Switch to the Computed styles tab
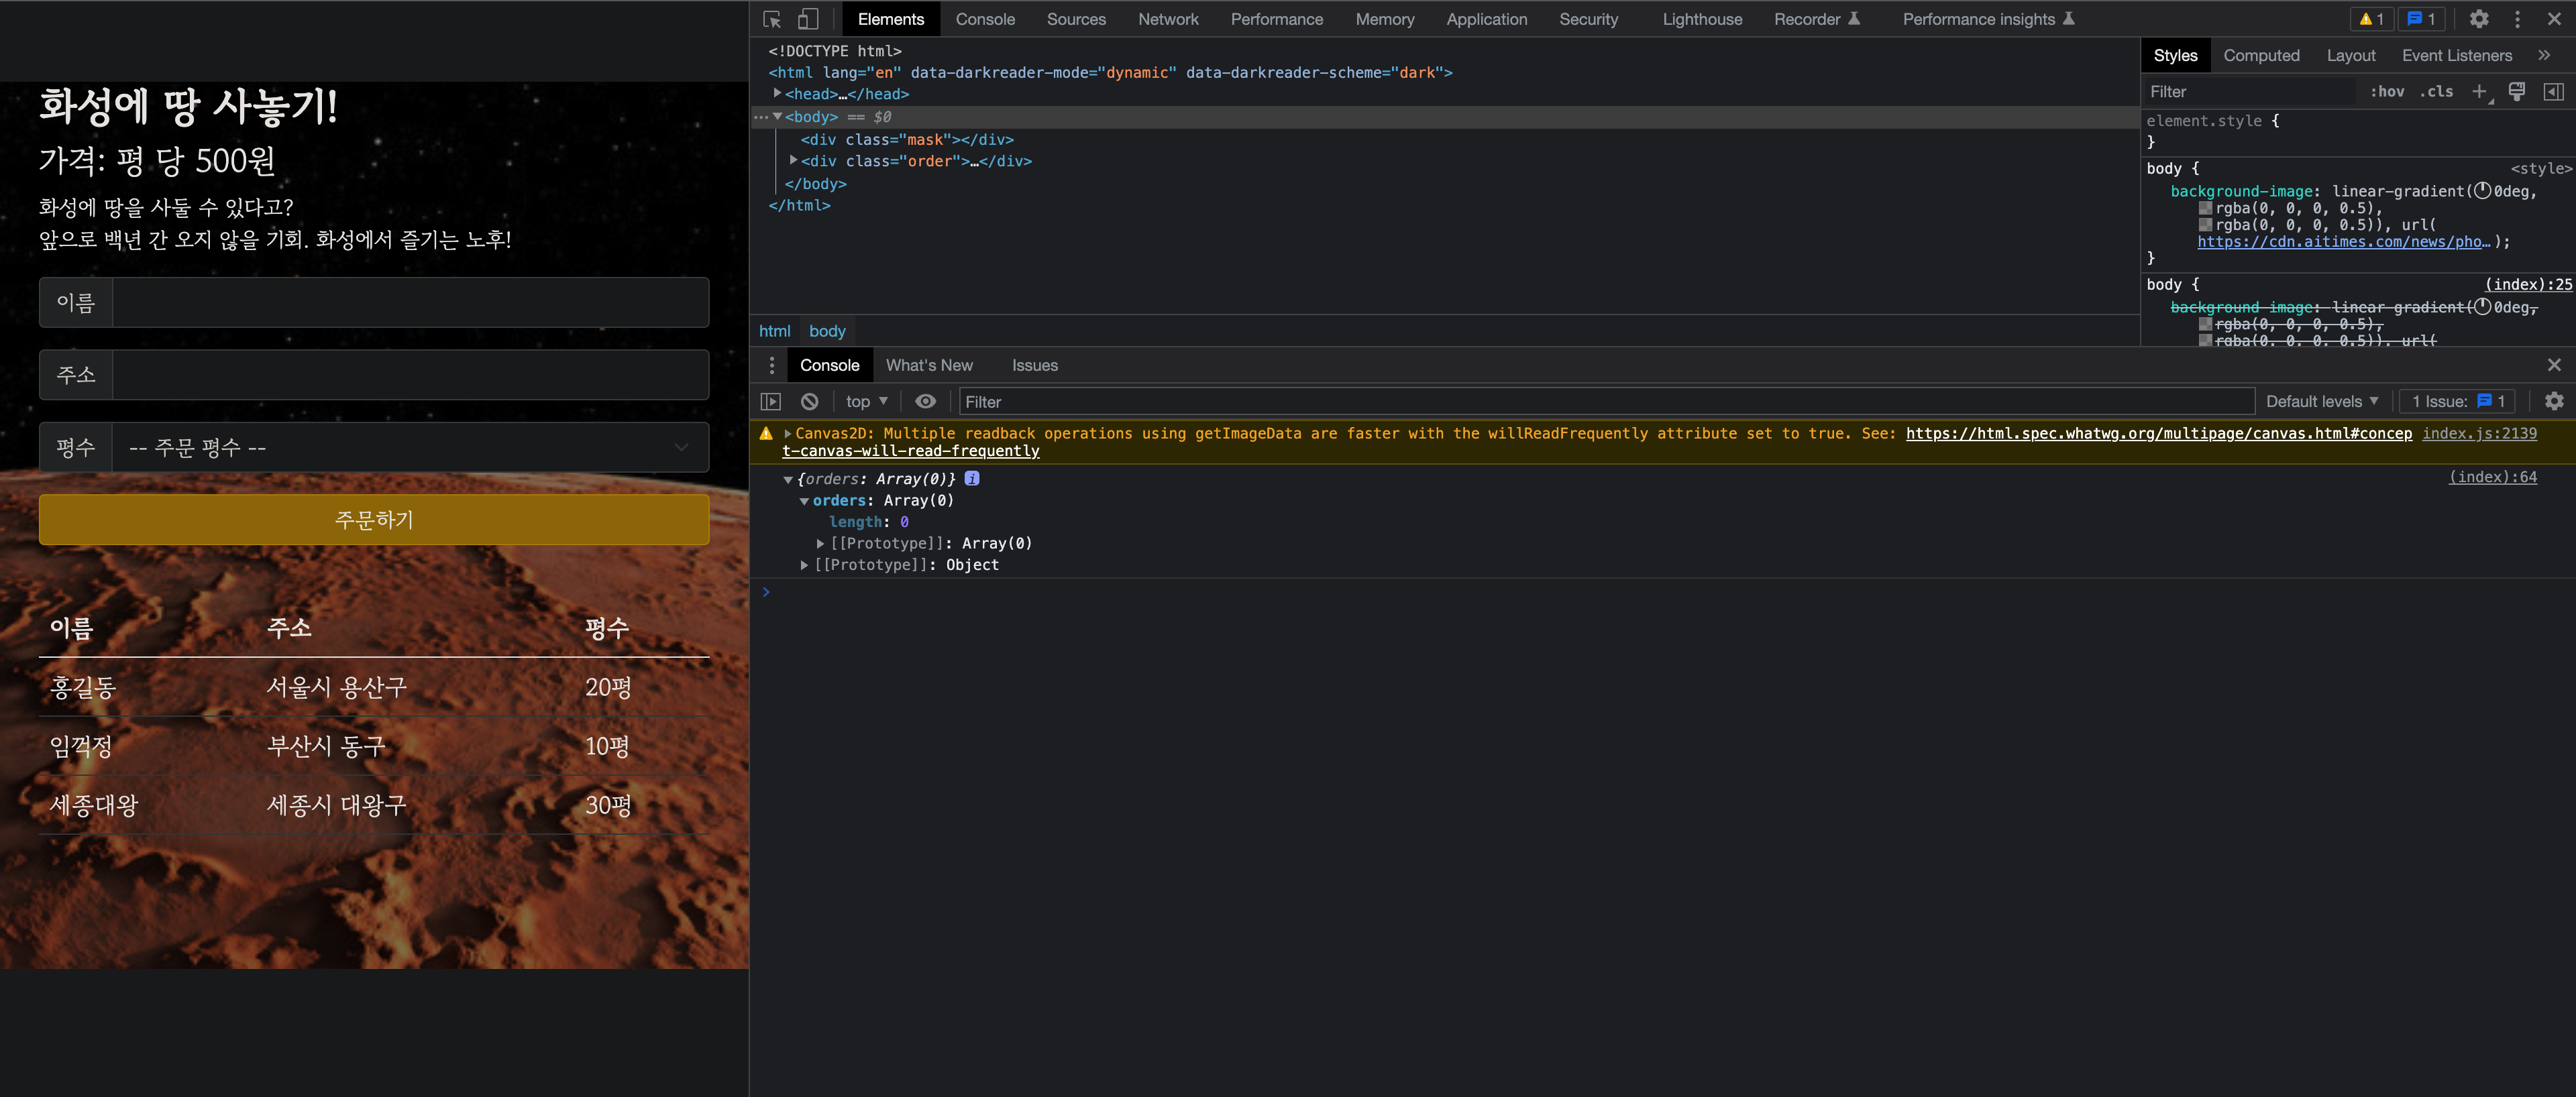 pyautogui.click(x=2262, y=56)
